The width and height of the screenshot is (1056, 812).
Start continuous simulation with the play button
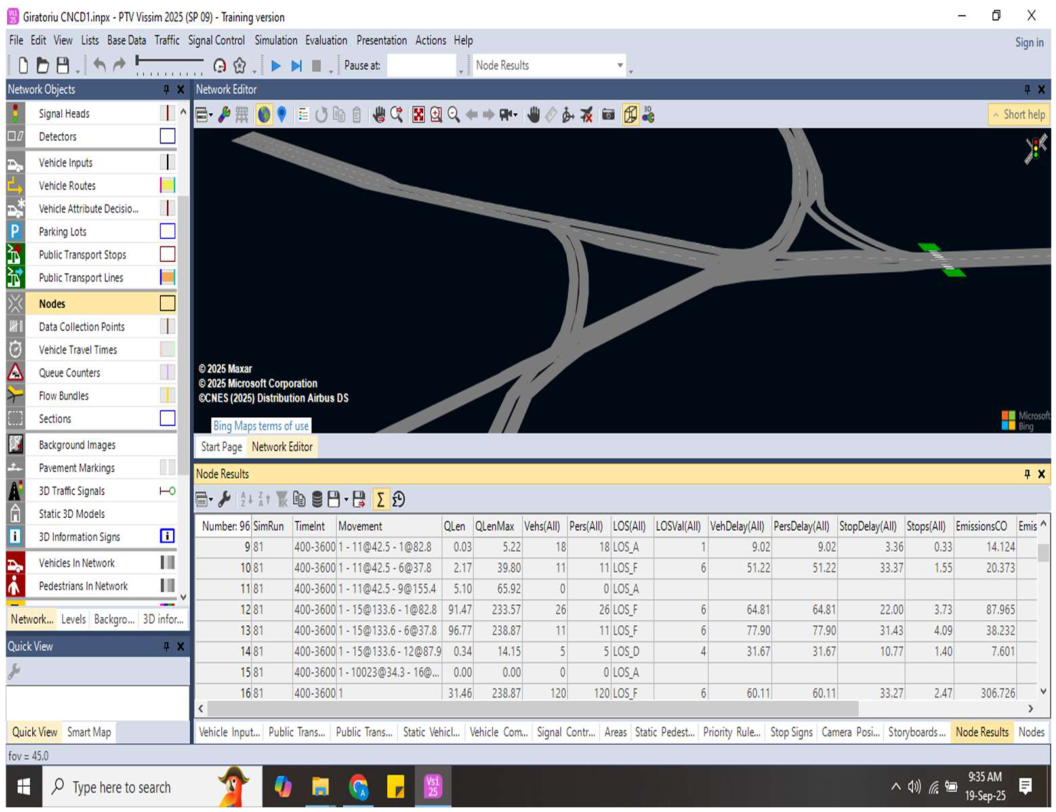[x=275, y=65]
